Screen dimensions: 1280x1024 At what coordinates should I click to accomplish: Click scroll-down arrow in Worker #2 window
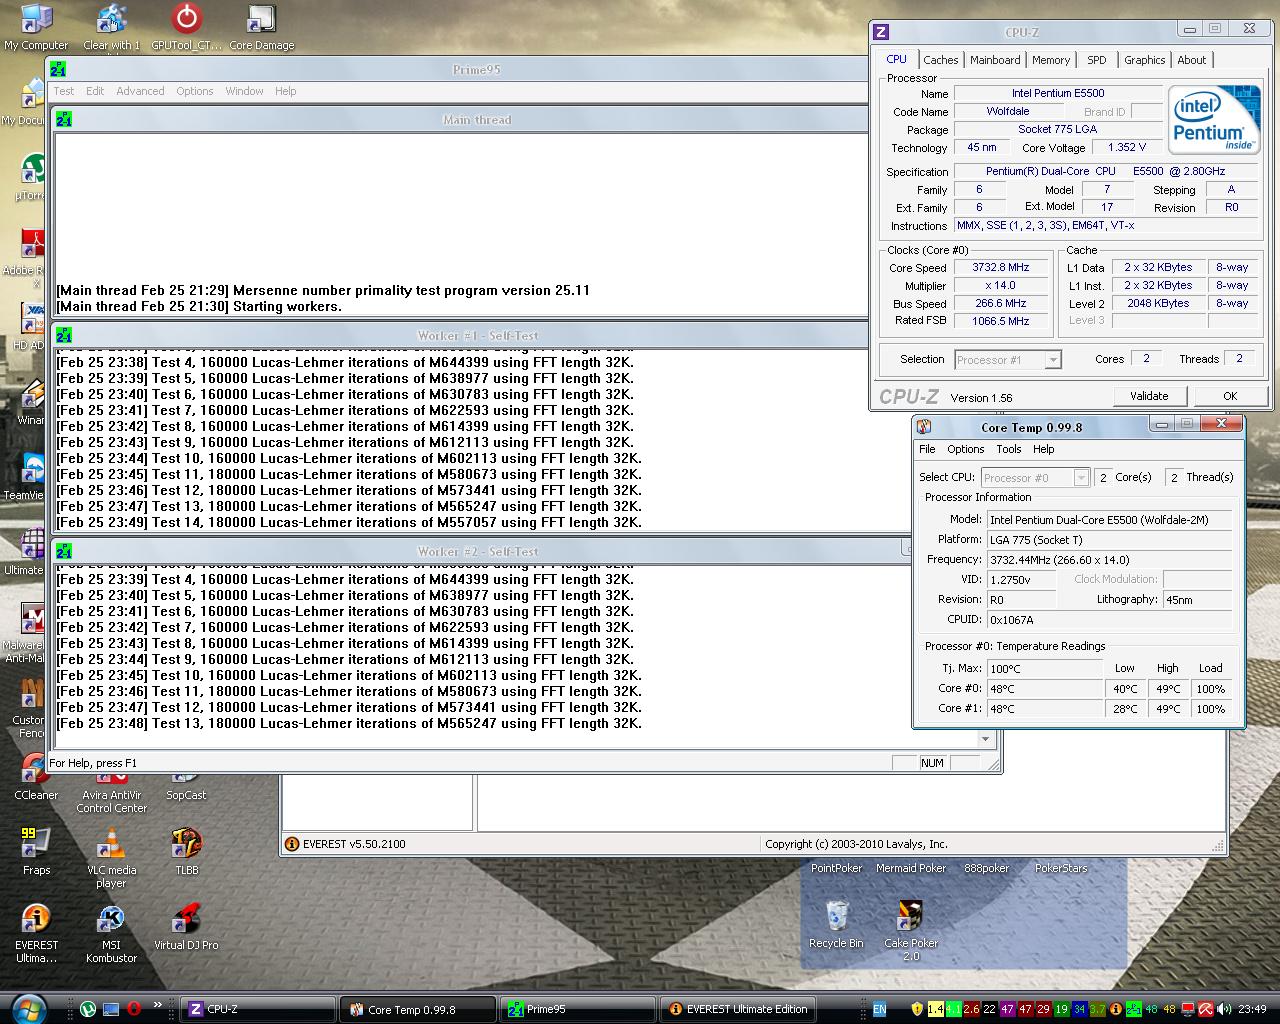985,739
